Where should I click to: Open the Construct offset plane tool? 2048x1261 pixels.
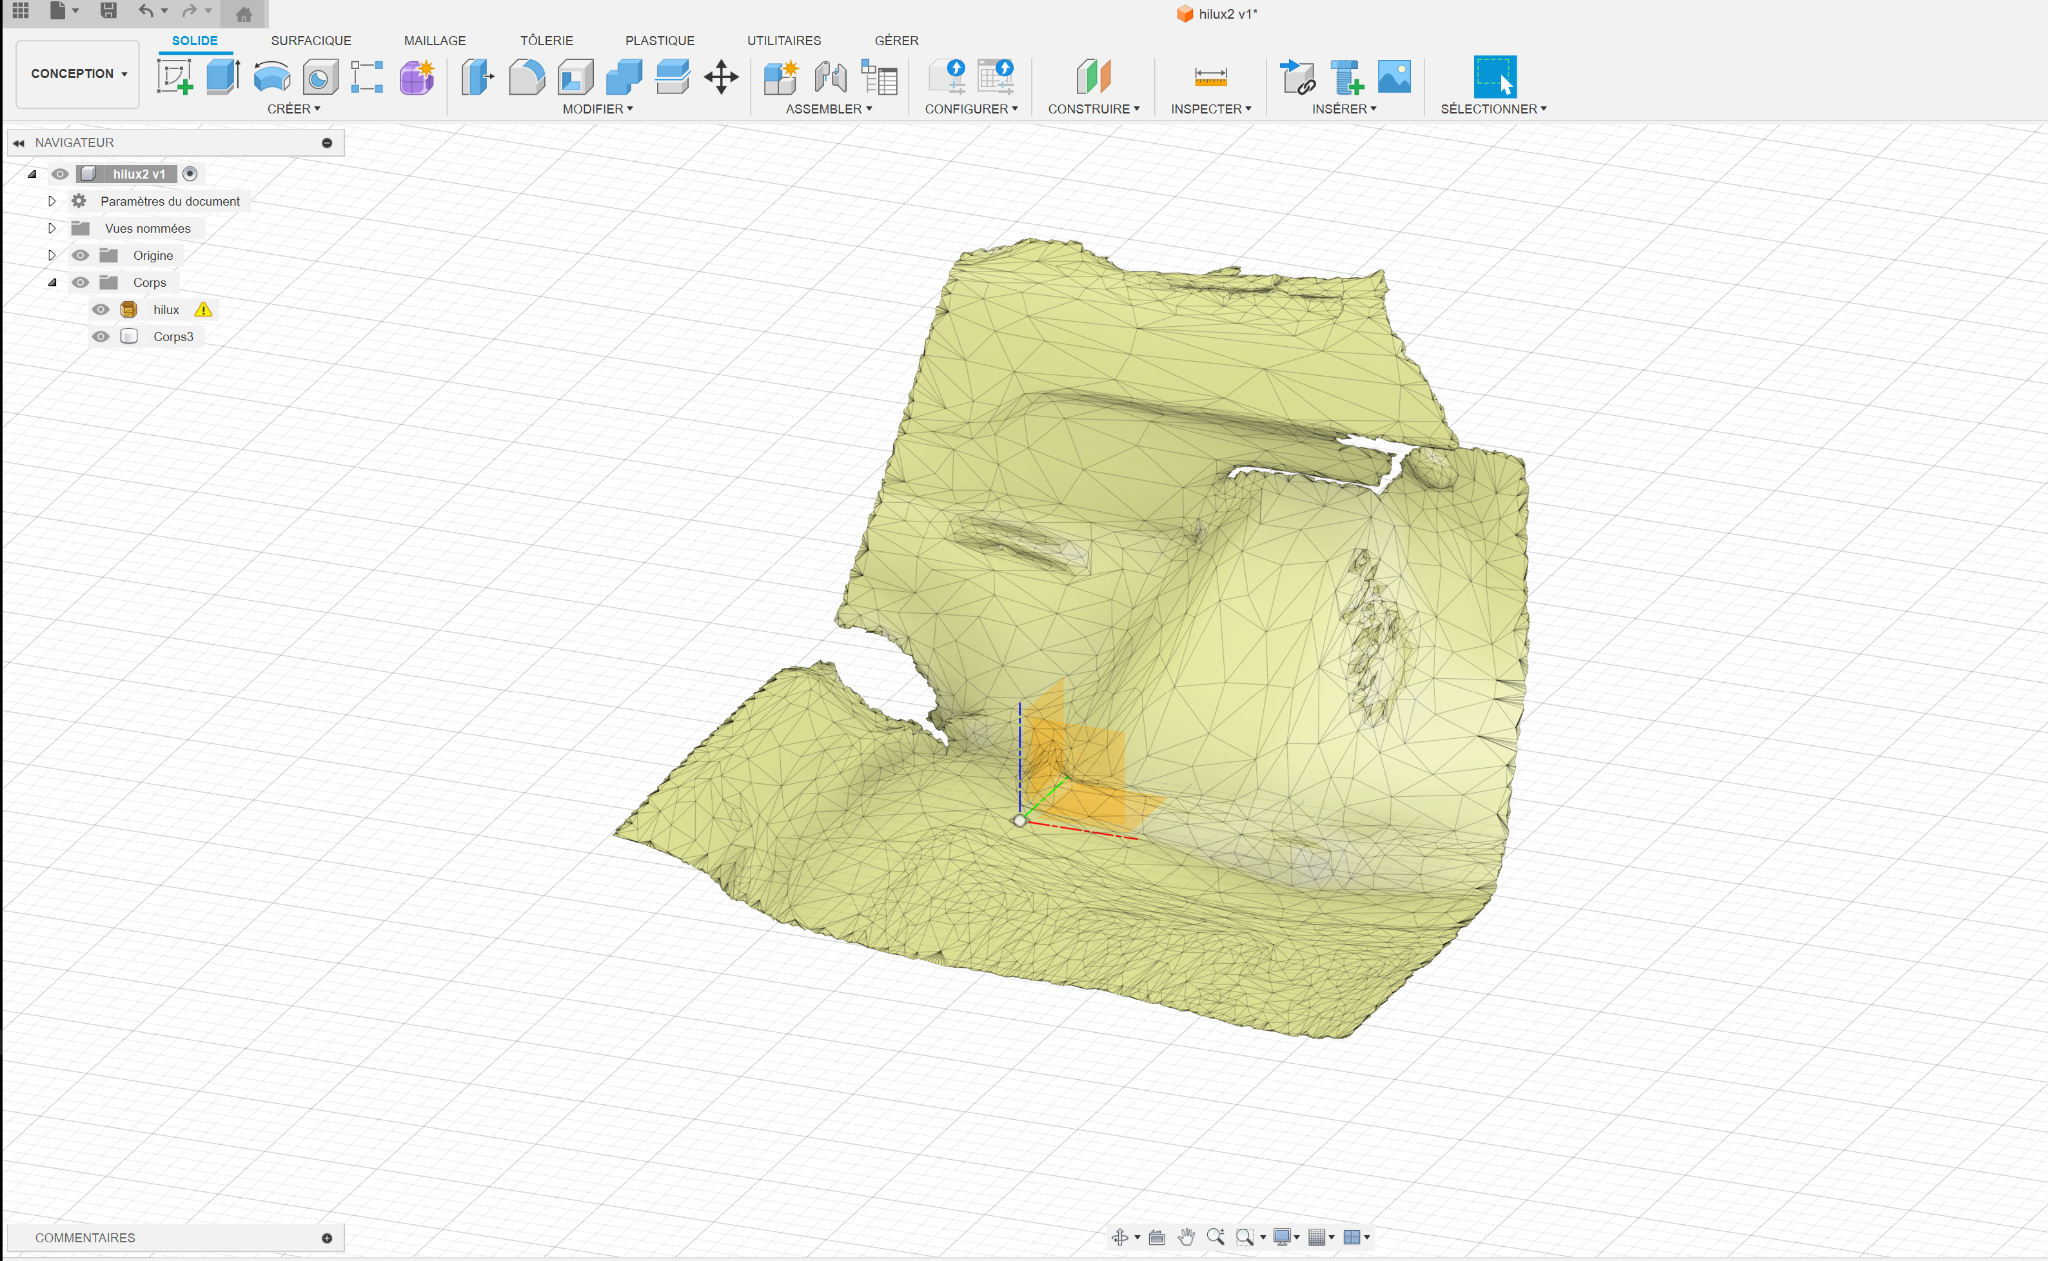(1093, 77)
